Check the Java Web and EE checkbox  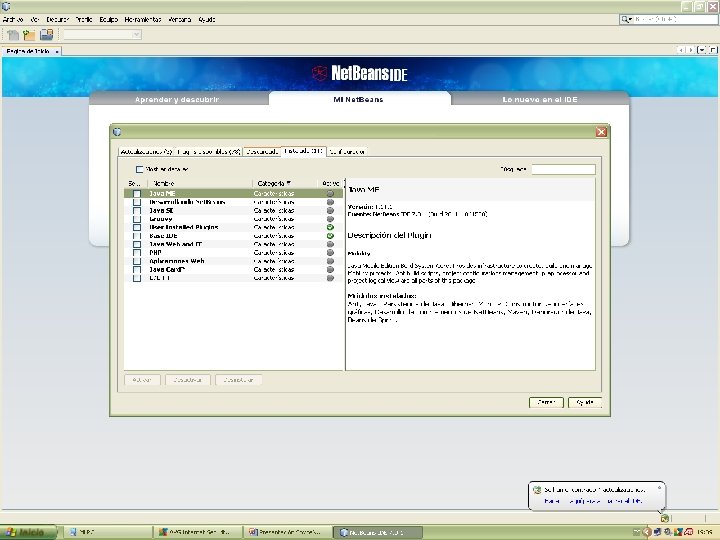click(136, 244)
